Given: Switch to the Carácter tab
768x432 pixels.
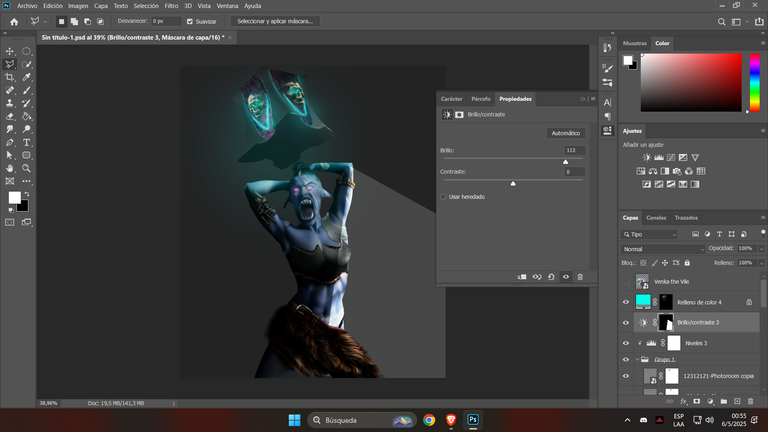Looking at the screenshot, I should [x=452, y=99].
